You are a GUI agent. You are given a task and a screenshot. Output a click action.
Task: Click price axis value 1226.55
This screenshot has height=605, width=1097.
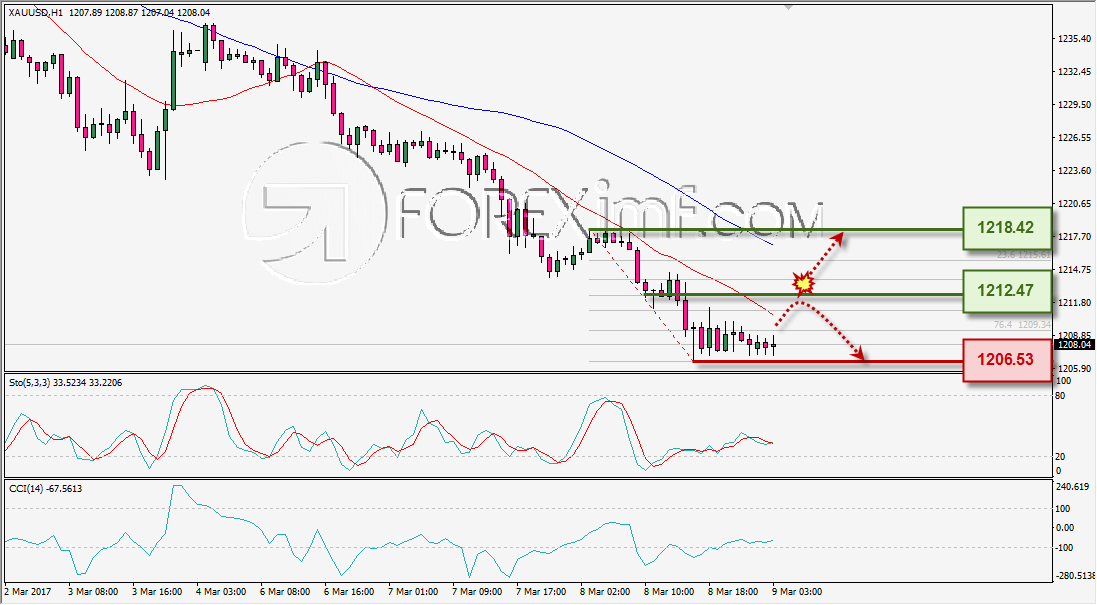[1074, 137]
